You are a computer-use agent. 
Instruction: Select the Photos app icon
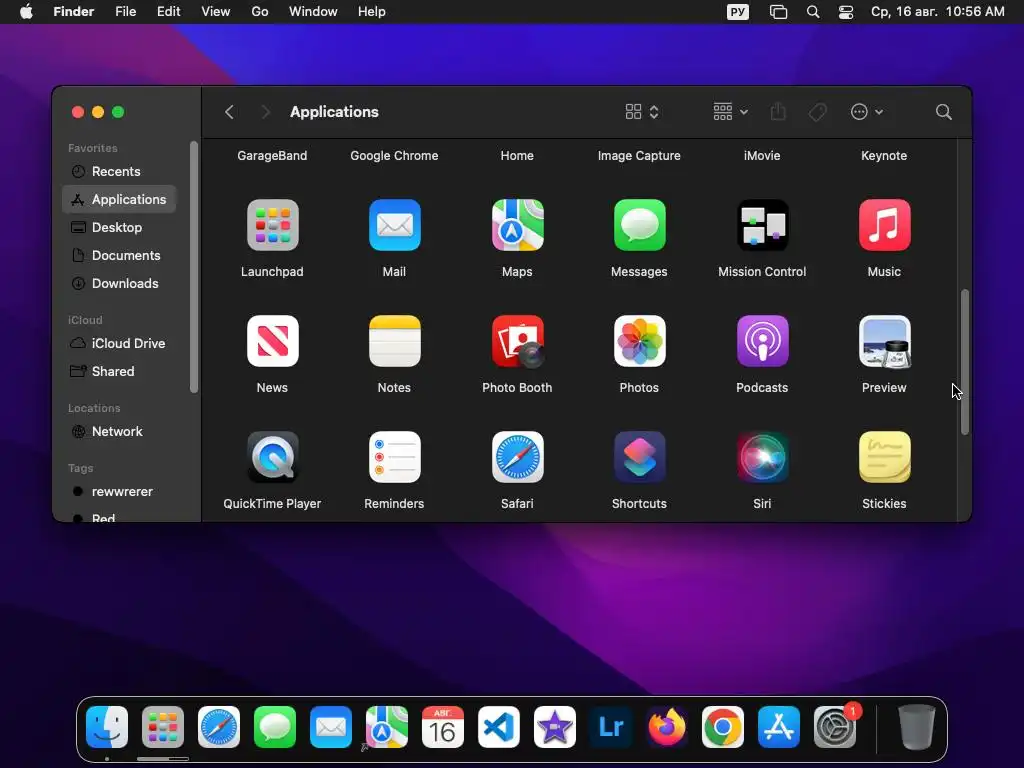(639, 341)
